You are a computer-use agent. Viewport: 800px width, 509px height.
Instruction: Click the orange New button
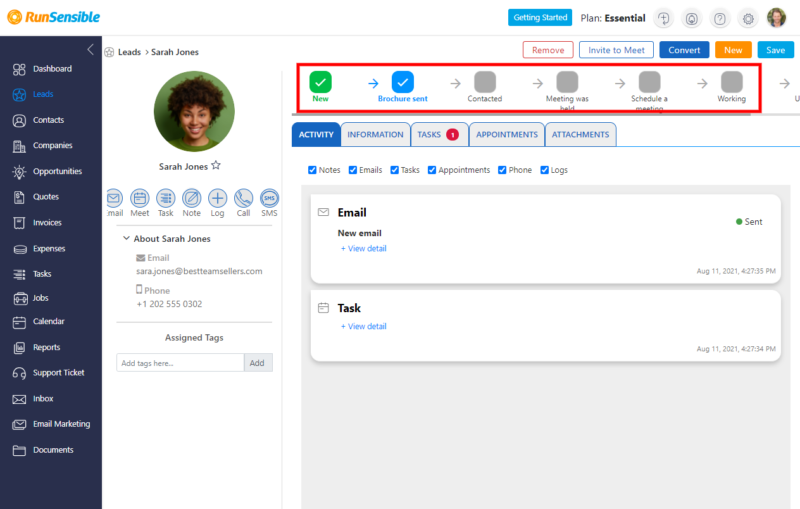733,50
